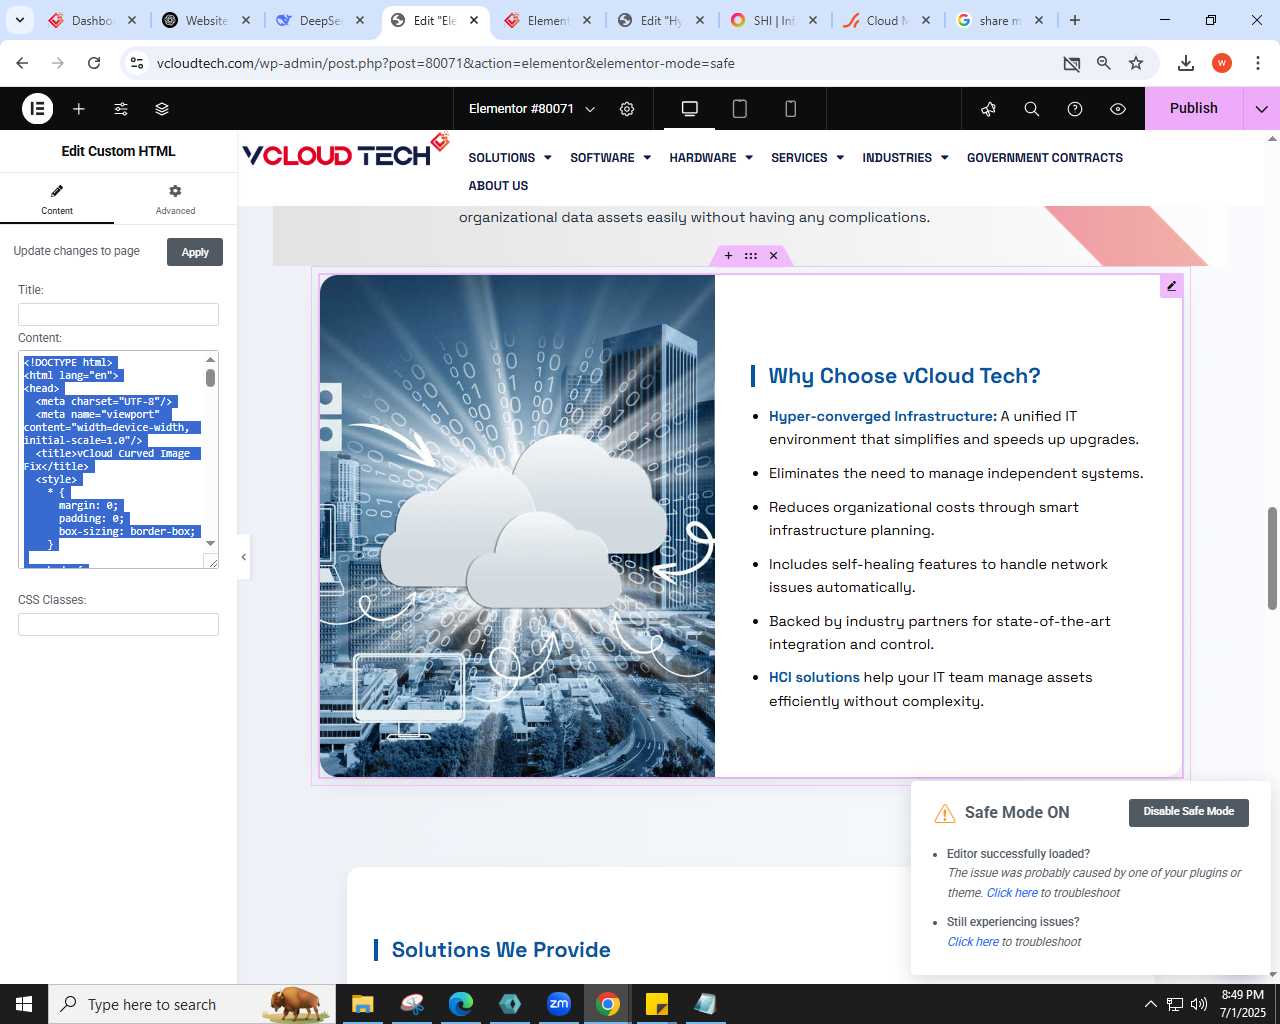The image size is (1280, 1024).
Task: Select the Advanced tab
Action: tap(175, 199)
